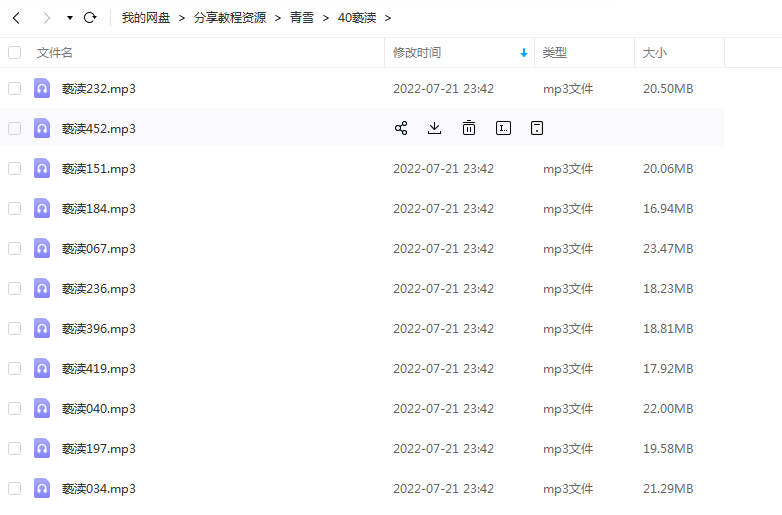
Task: Toggle the select-all checkbox in header
Action: [x=14, y=52]
